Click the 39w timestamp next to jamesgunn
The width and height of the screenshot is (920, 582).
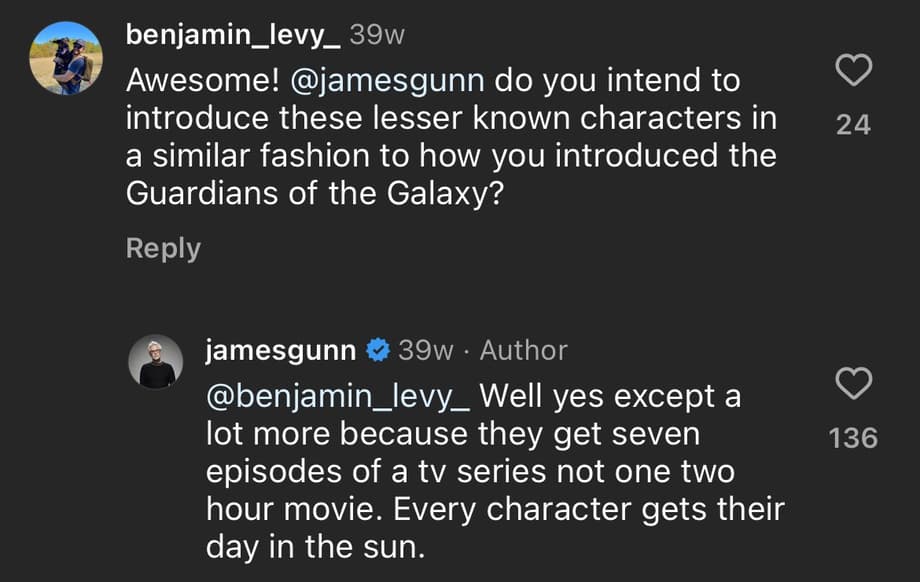click(425, 350)
